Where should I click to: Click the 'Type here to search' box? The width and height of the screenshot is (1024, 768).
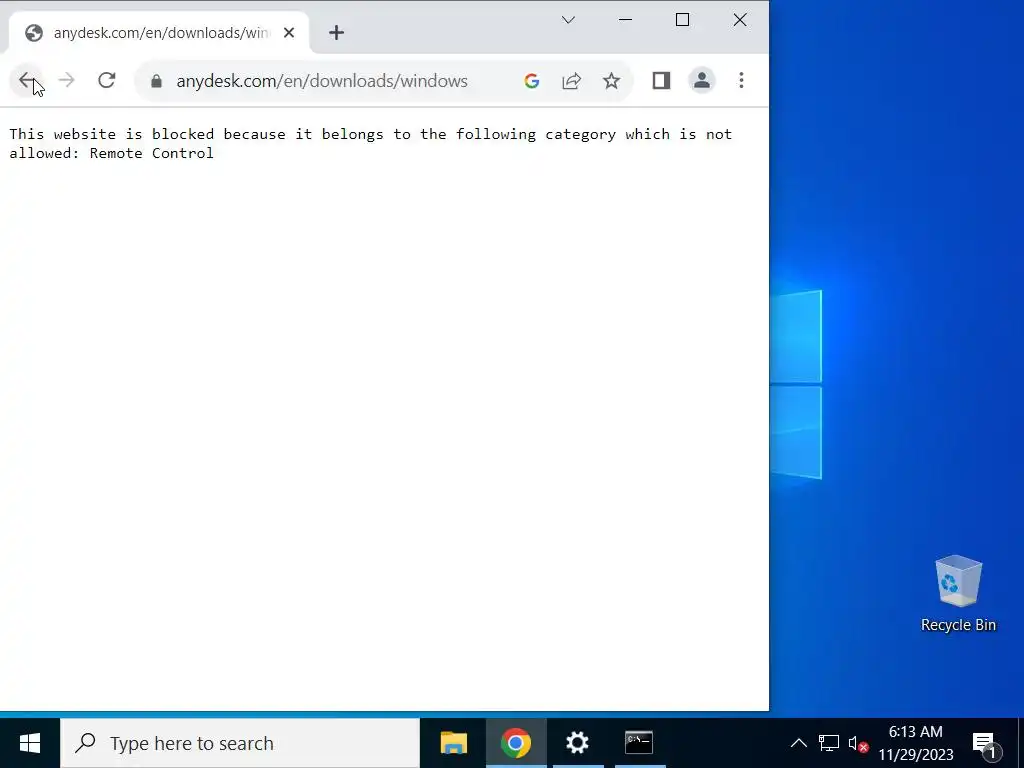(240, 743)
